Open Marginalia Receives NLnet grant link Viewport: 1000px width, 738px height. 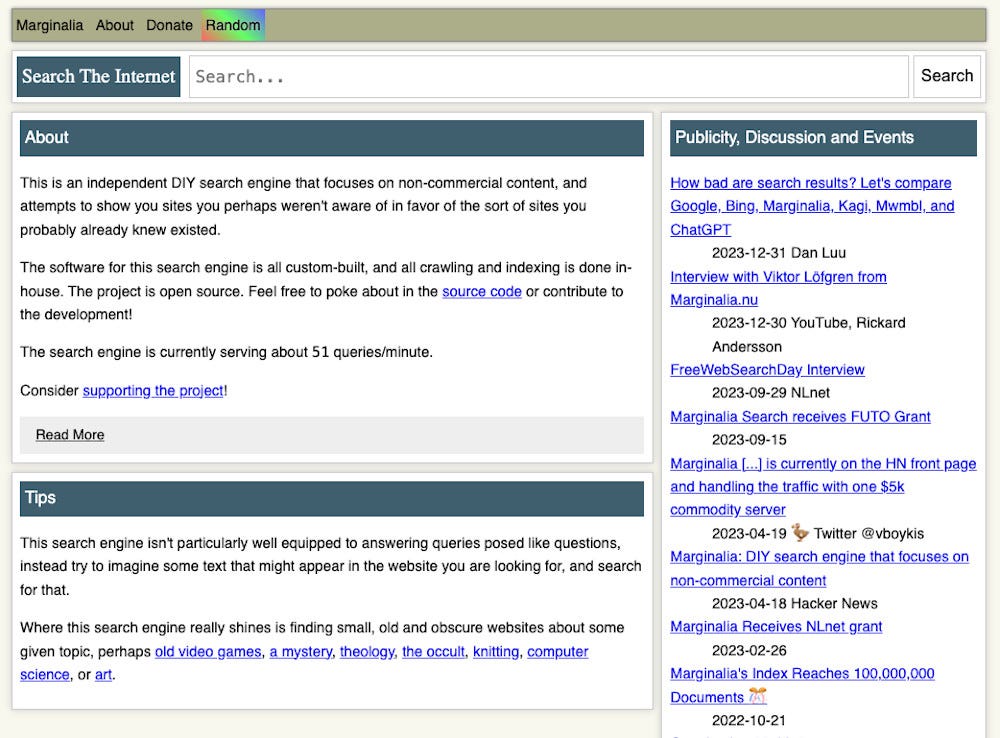[x=776, y=627]
